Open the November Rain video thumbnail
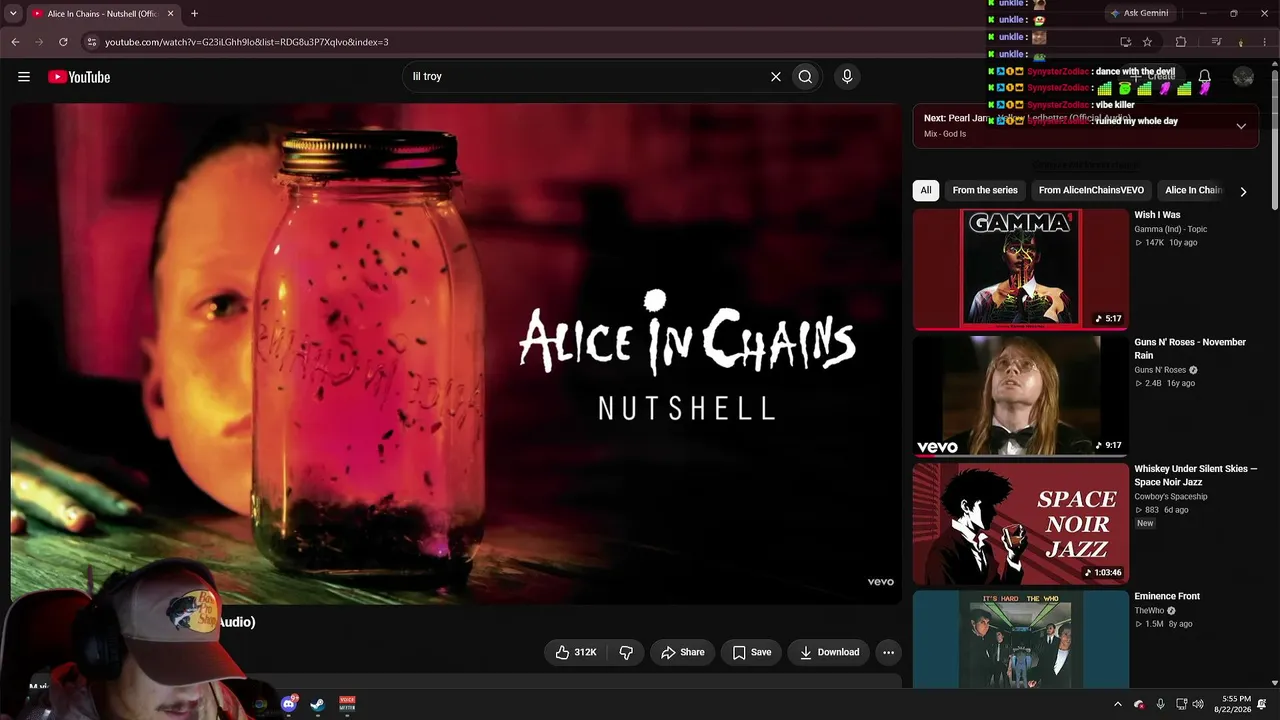The image size is (1280, 720). click(x=1021, y=396)
